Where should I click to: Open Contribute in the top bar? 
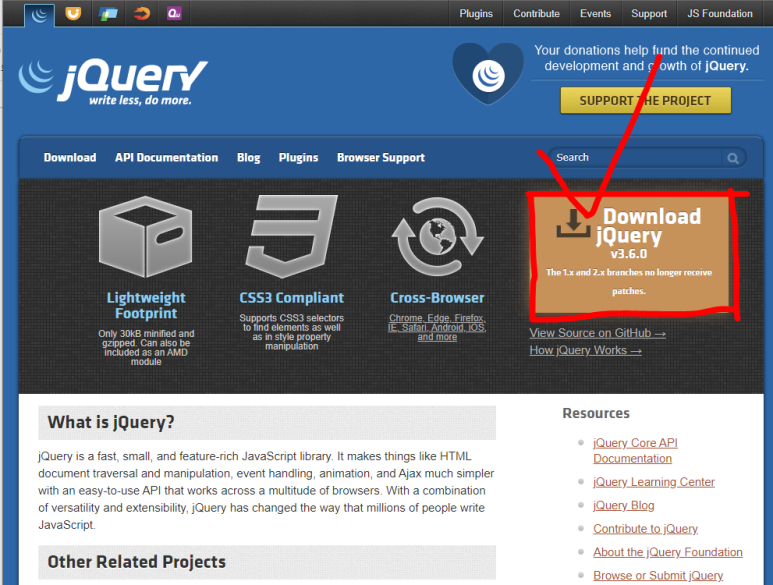[536, 13]
